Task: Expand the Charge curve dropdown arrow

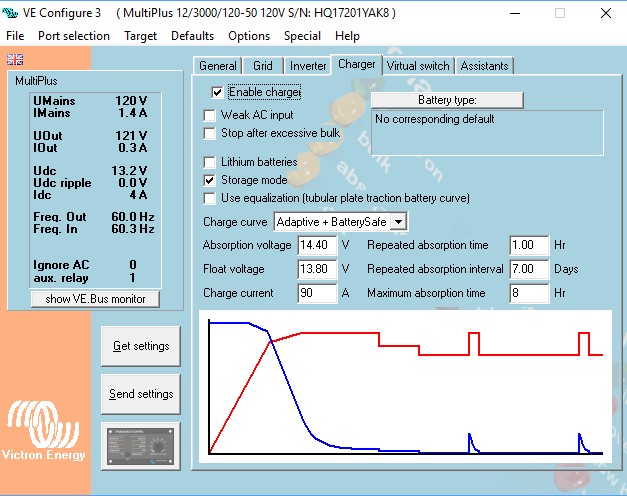Action: (x=399, y=222)
